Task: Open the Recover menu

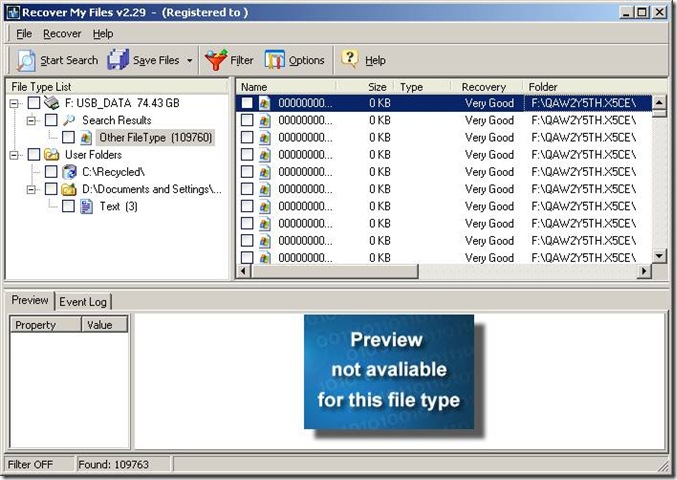Action: point(62,34)
